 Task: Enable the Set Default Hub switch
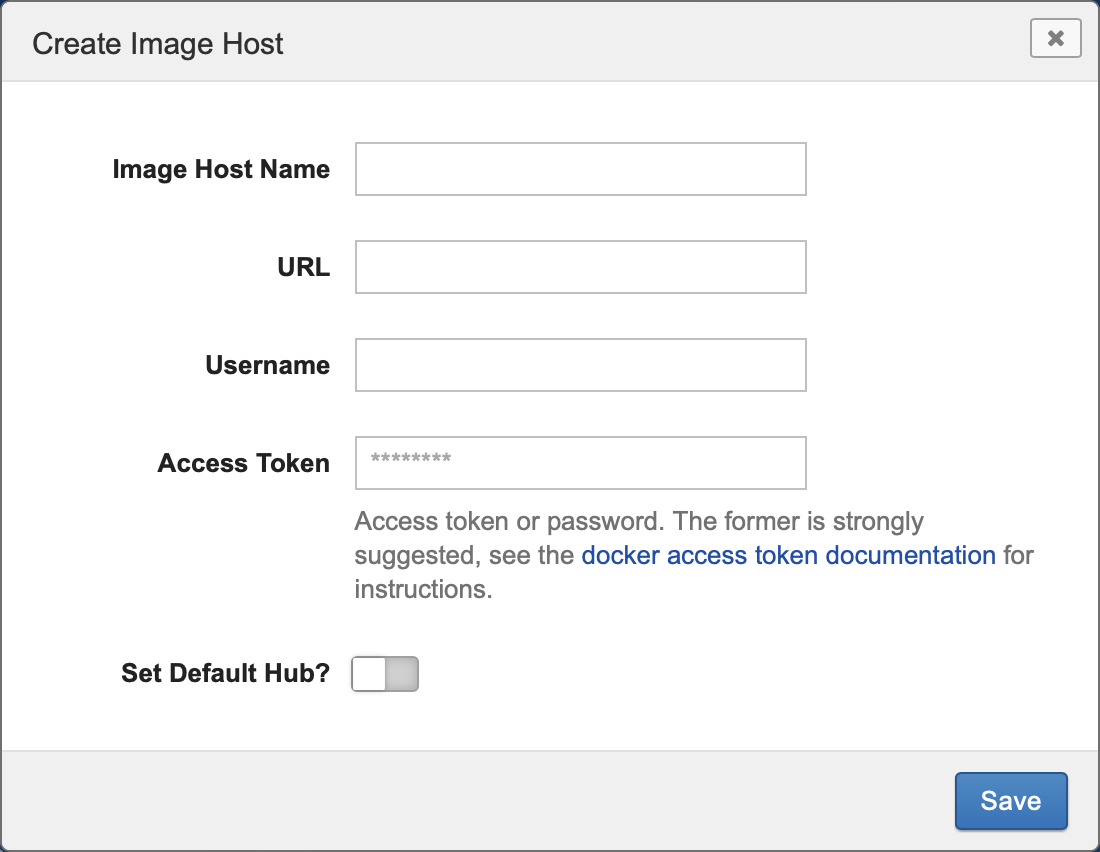point(385,674)
